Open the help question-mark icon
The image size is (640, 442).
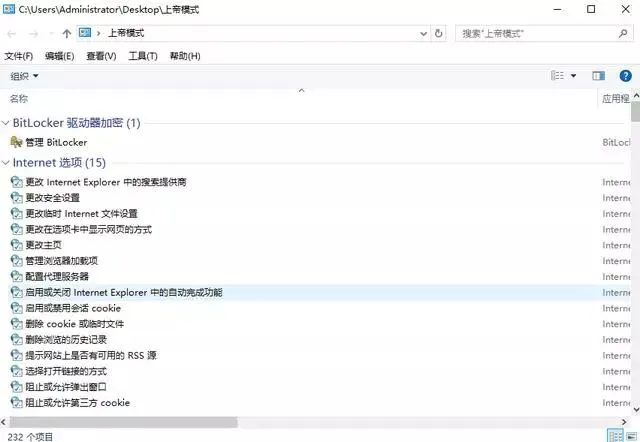coord(625,76)
